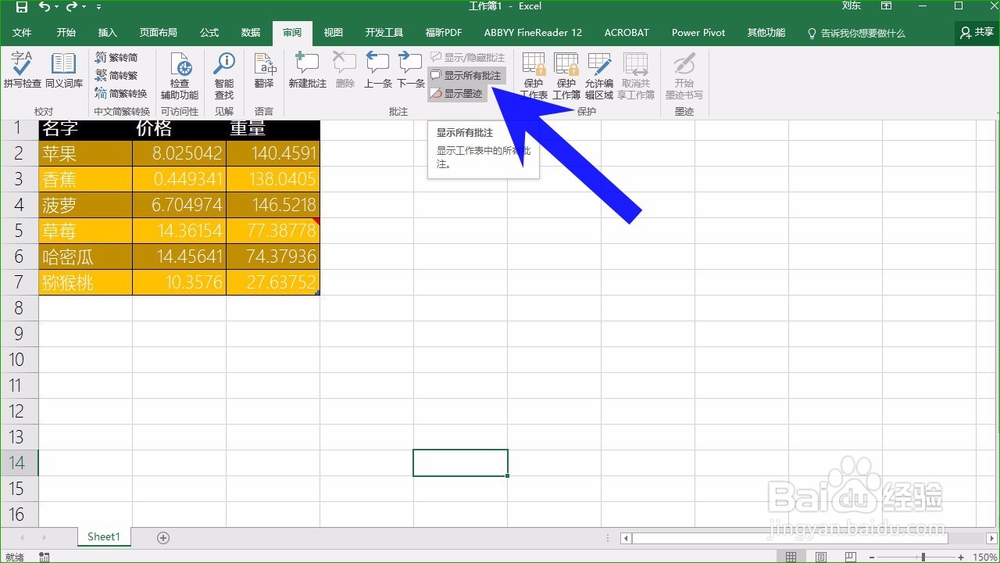Switch to Page Layout view in status bar

click(x=821, y=557)
